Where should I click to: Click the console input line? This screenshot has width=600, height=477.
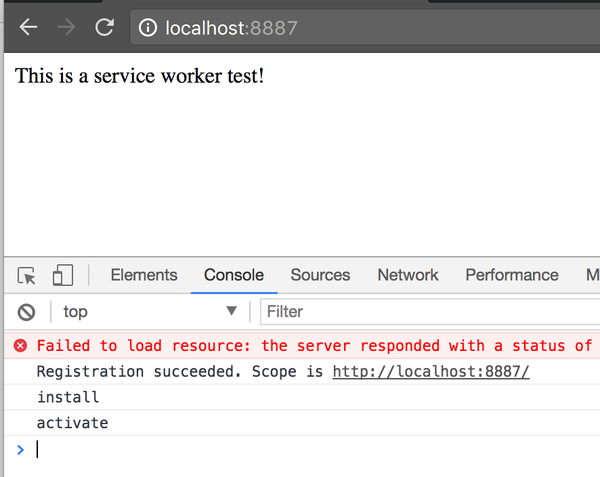pyautogui.click(x=300, y=449)
